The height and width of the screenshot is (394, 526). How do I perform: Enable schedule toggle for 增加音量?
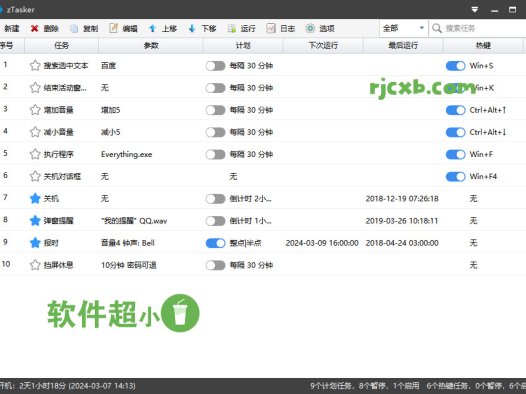point(215,110)
